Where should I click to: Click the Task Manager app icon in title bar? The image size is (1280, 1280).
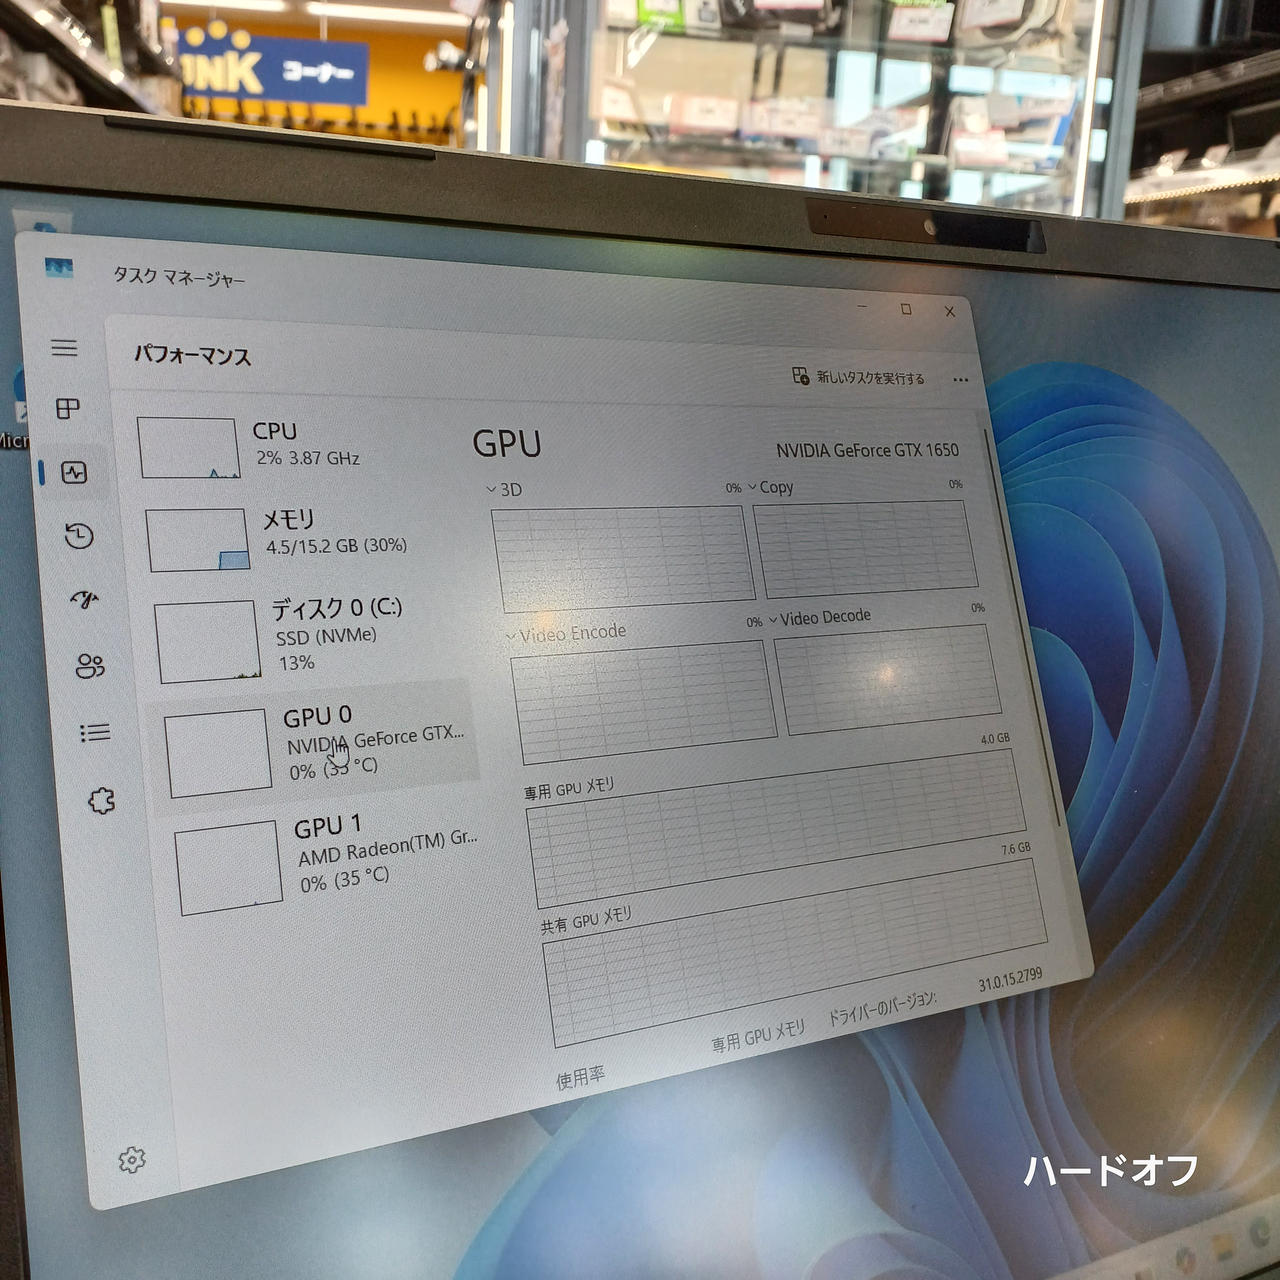(x=59, y=268)
